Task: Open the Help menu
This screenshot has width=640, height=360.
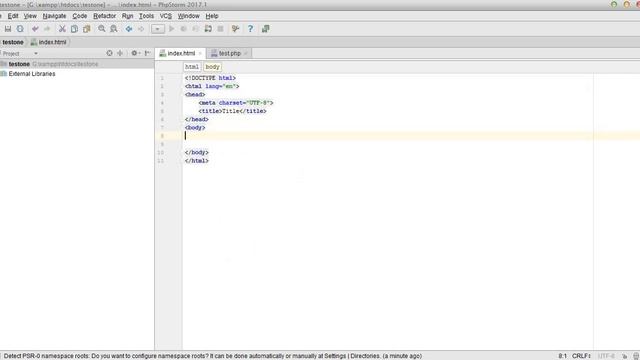Action: coord(212,16)
